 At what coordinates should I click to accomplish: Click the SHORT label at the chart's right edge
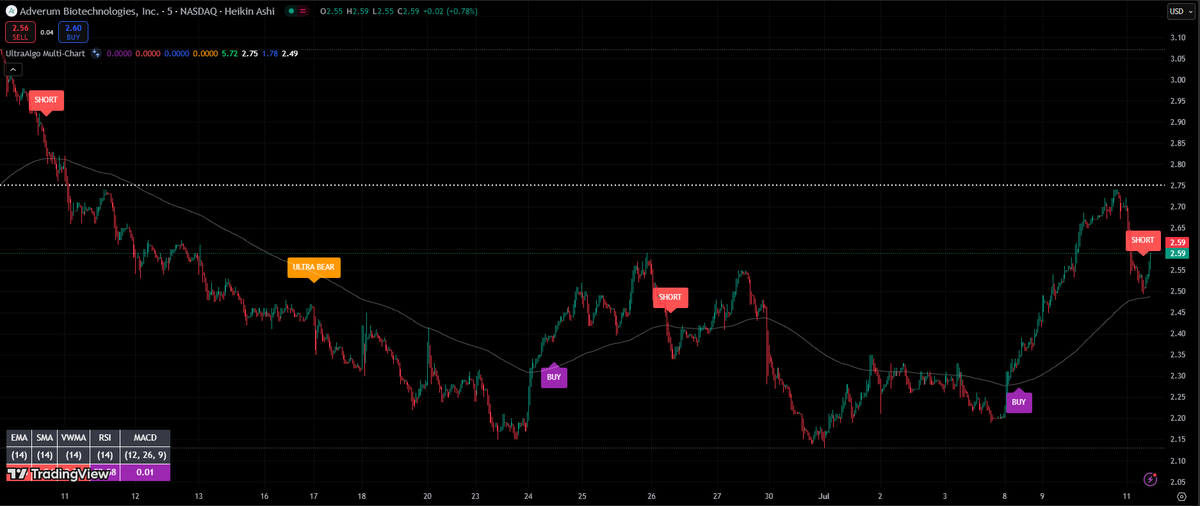click(1143, 241)
